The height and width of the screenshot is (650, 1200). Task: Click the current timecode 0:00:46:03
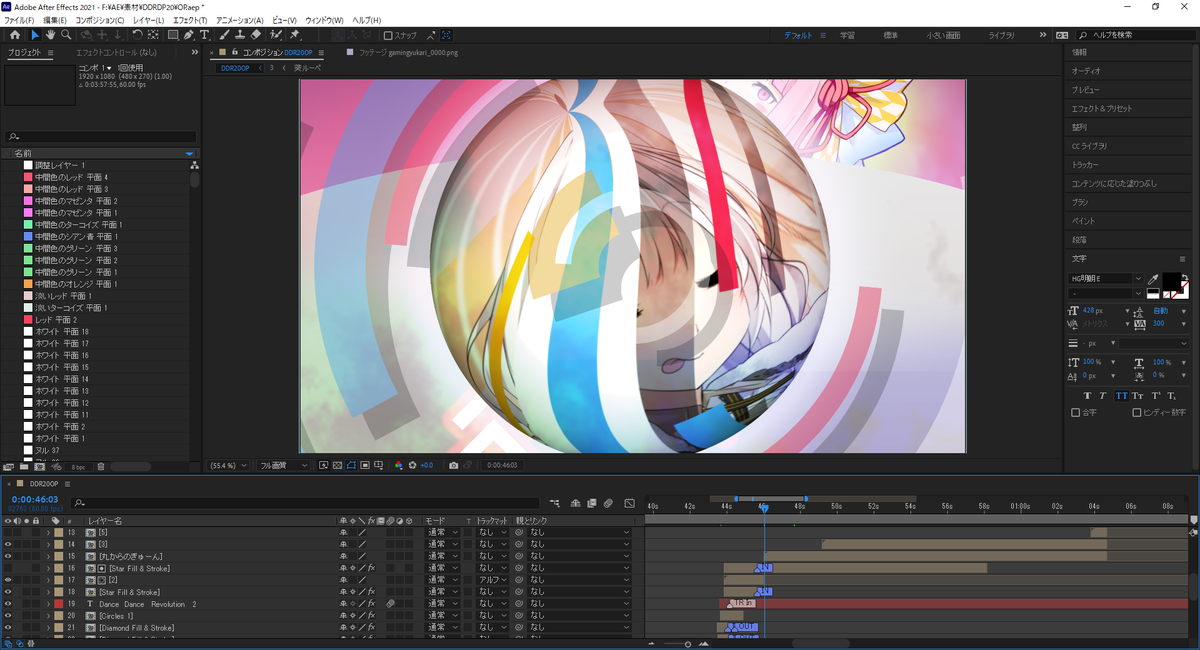(35, 498)
